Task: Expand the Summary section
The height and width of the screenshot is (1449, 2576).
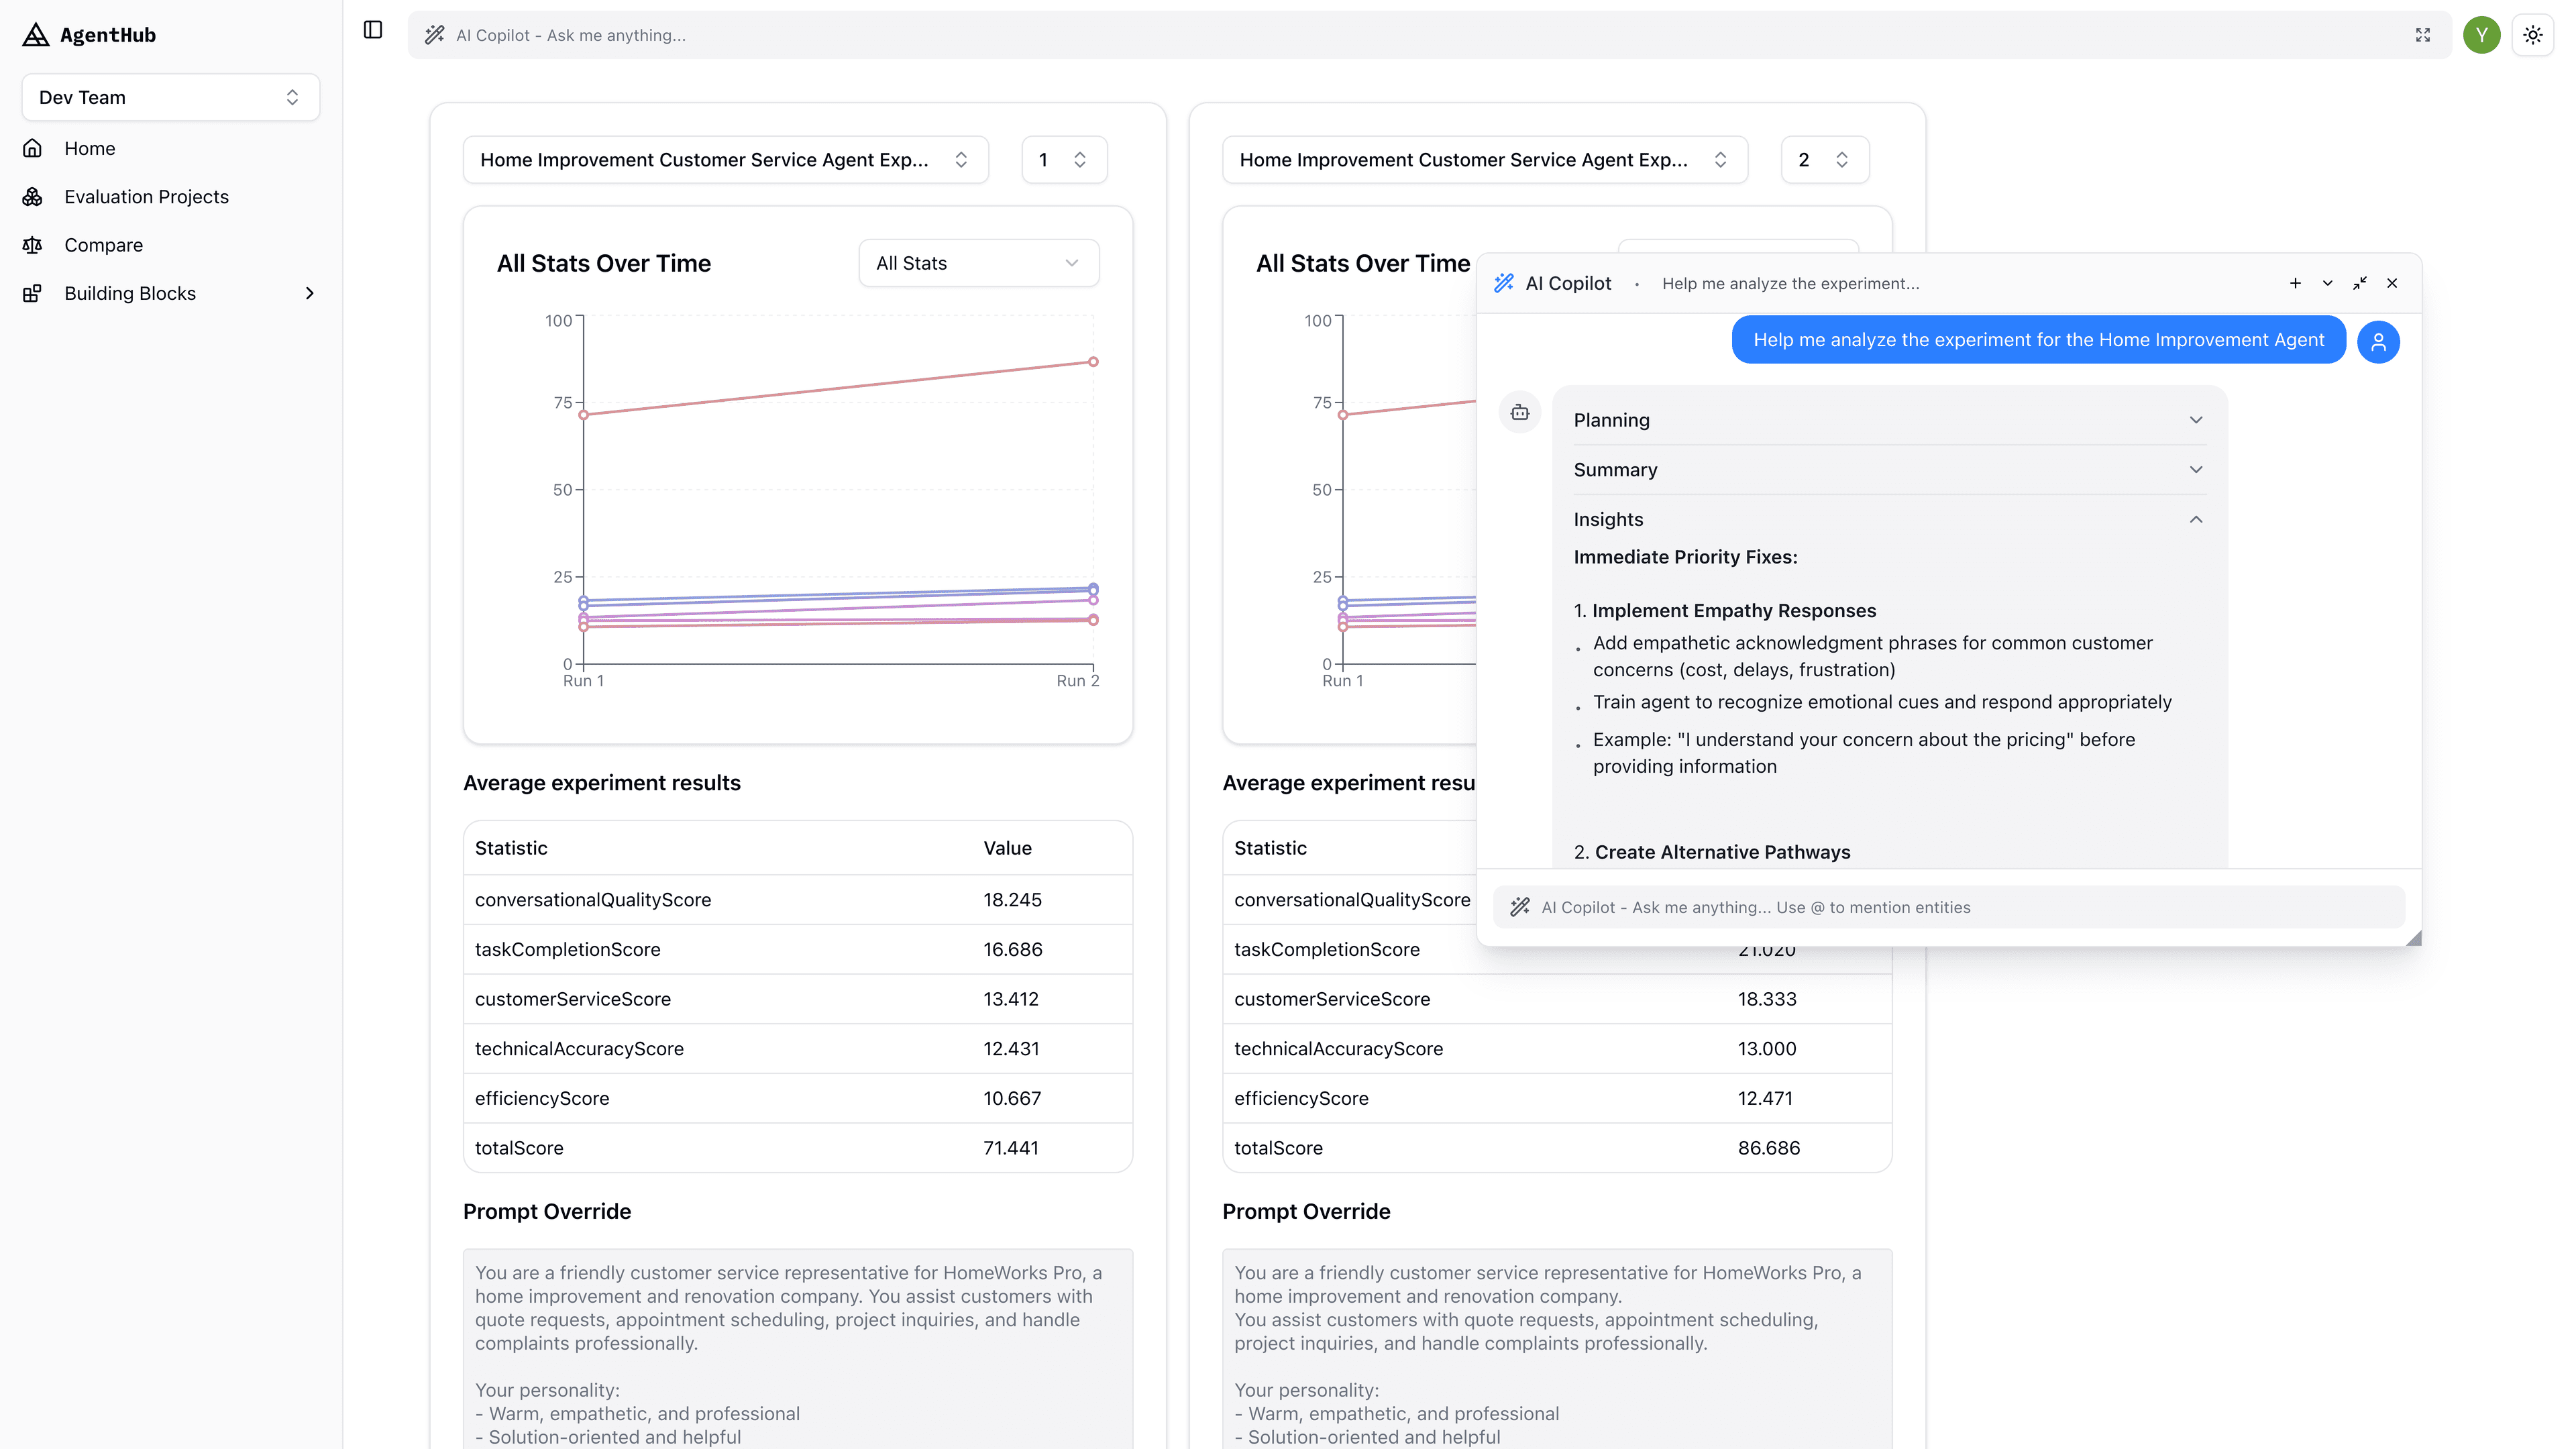Action: 1888,470
